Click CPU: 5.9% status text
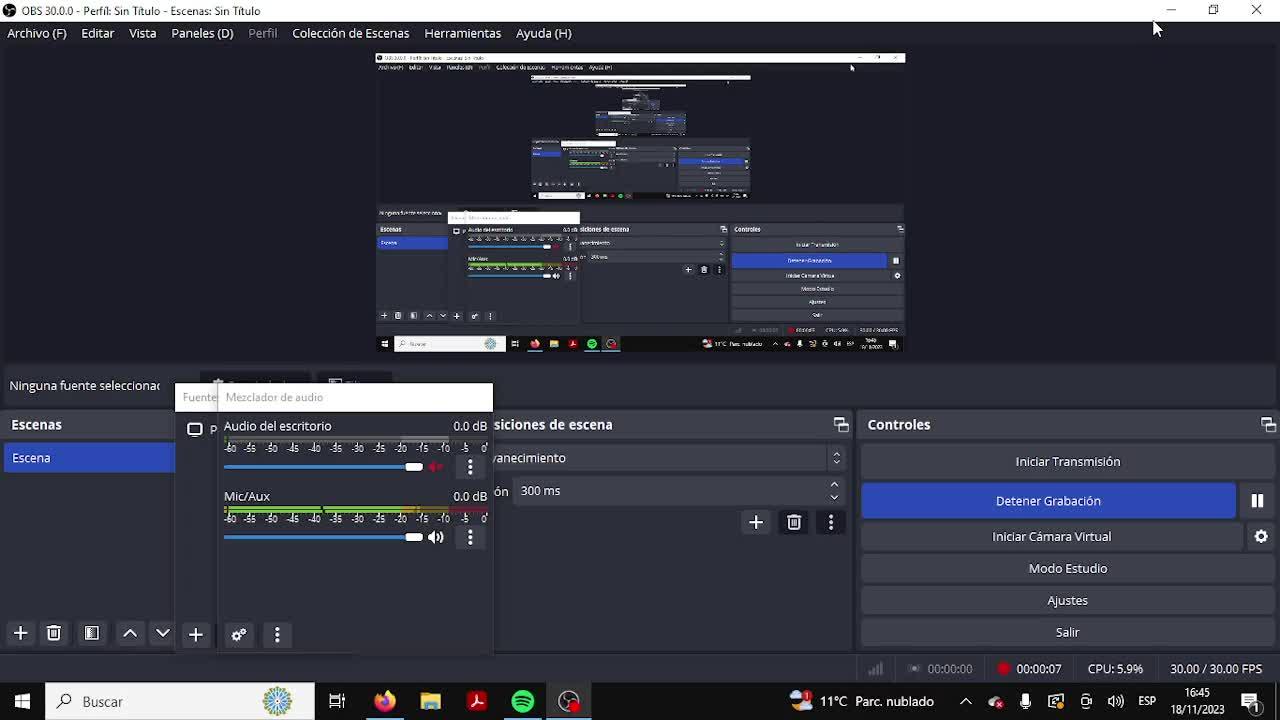This screenshot has height=720, width=1280. [x=1115, y=669]
